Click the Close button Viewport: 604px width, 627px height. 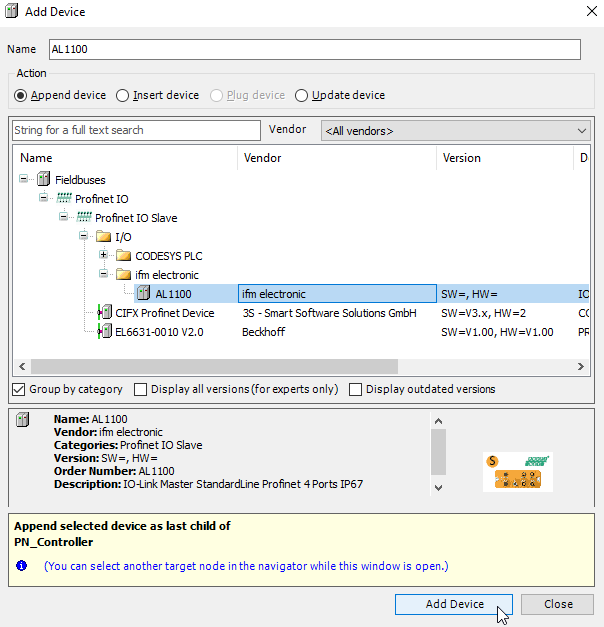[x=558, y=604]
